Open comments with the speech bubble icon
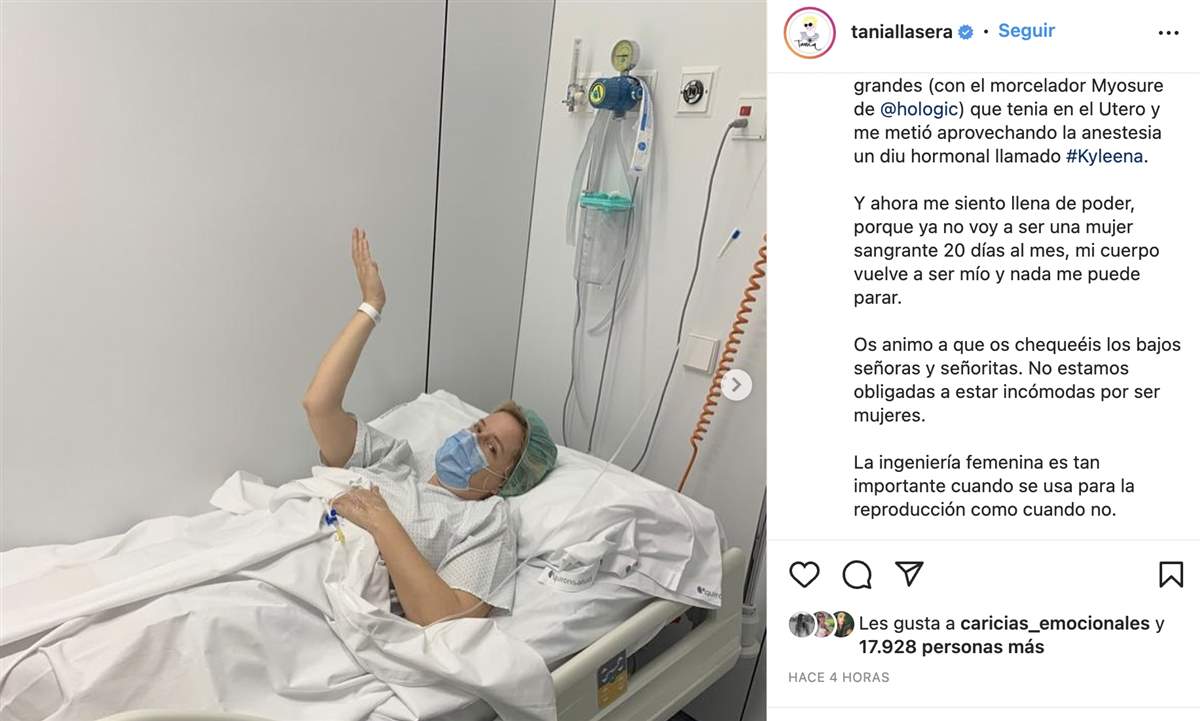 tap(857, 574)
